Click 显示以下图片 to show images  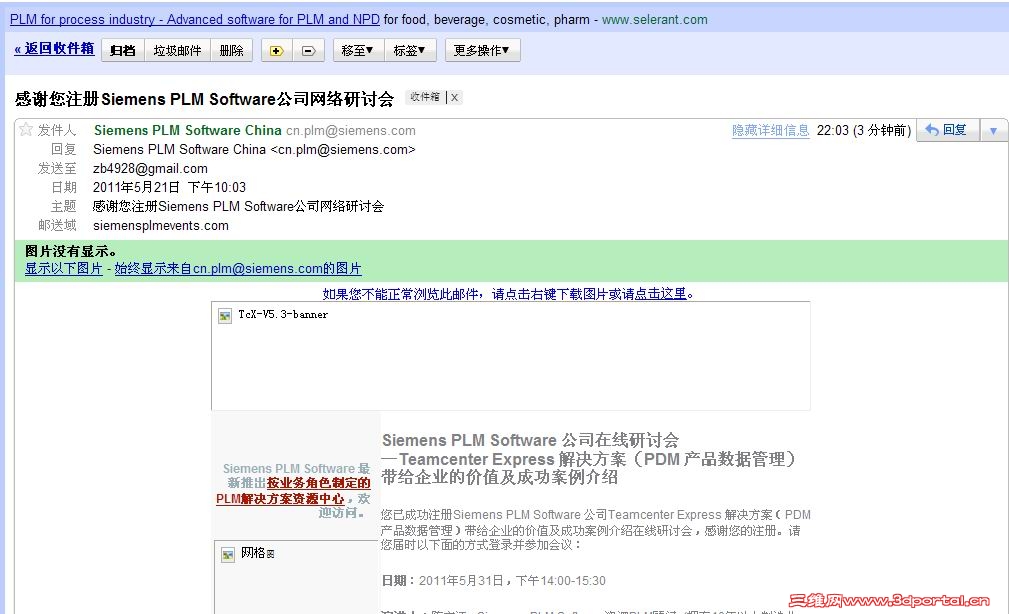64,268
